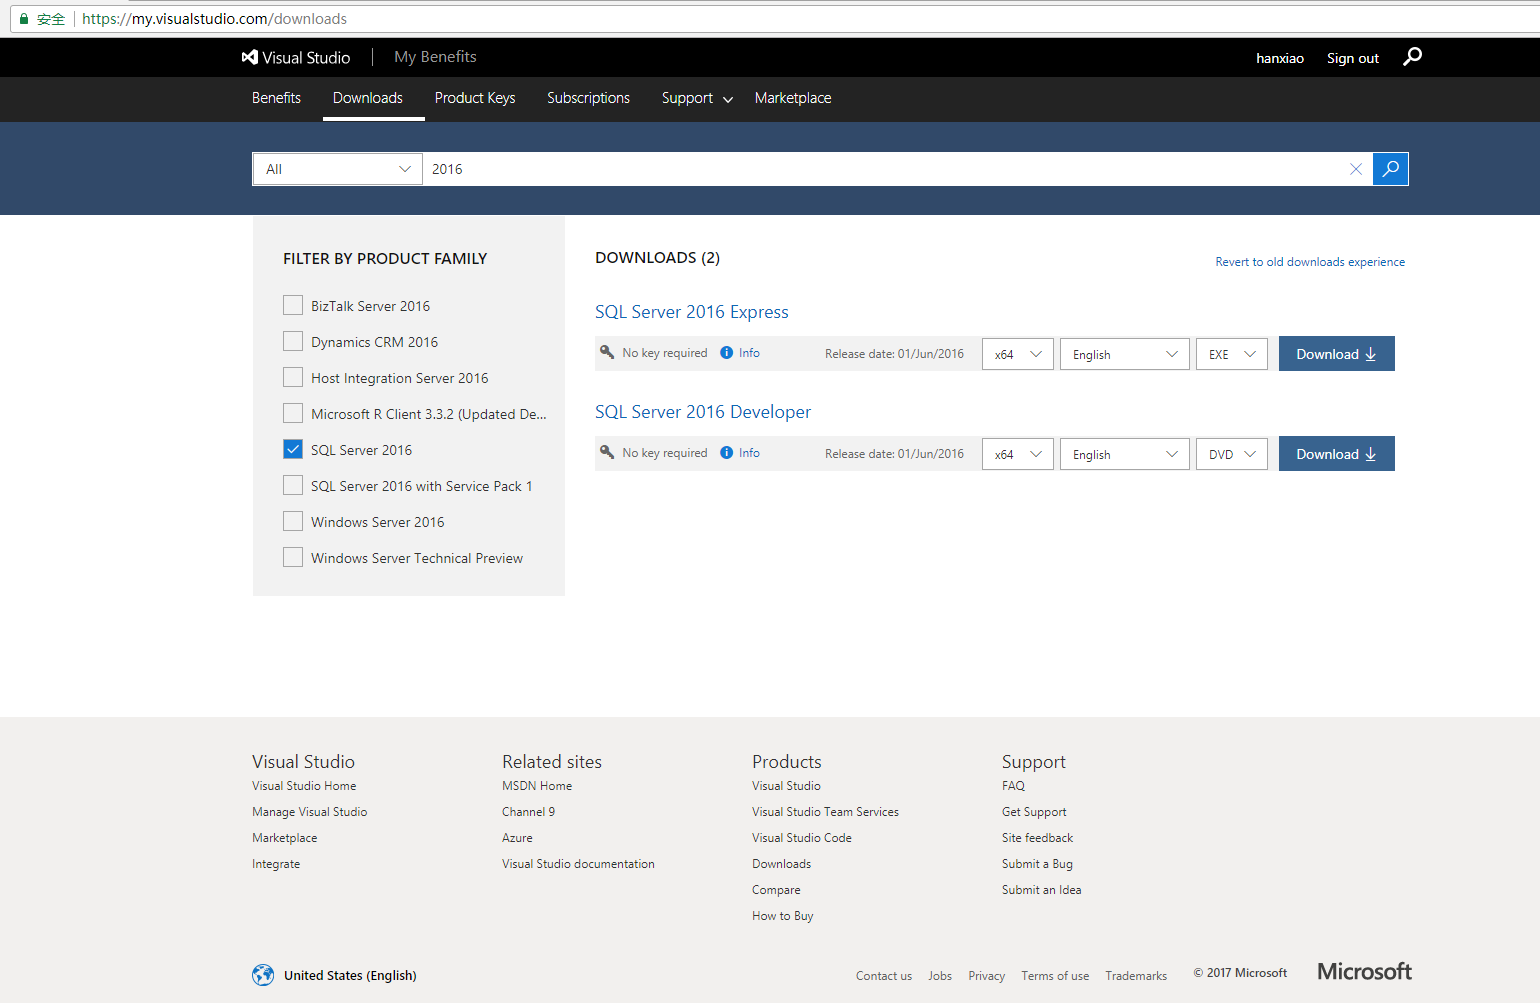Clear the search box with X icon

click(x=1356, y=169)
